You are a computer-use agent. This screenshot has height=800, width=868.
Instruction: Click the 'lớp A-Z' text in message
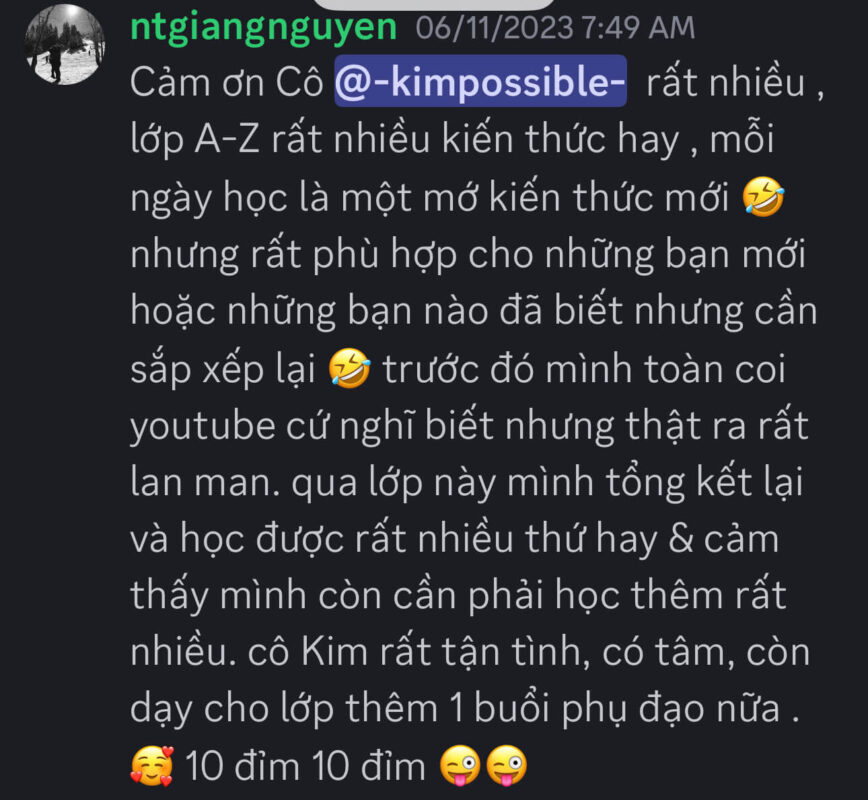195,139
